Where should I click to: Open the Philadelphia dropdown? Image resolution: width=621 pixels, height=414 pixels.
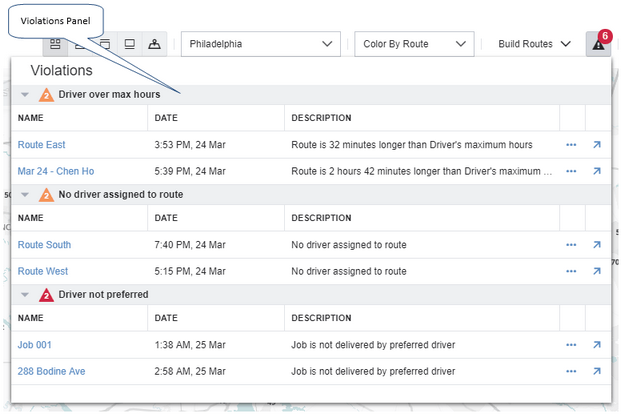261,44
